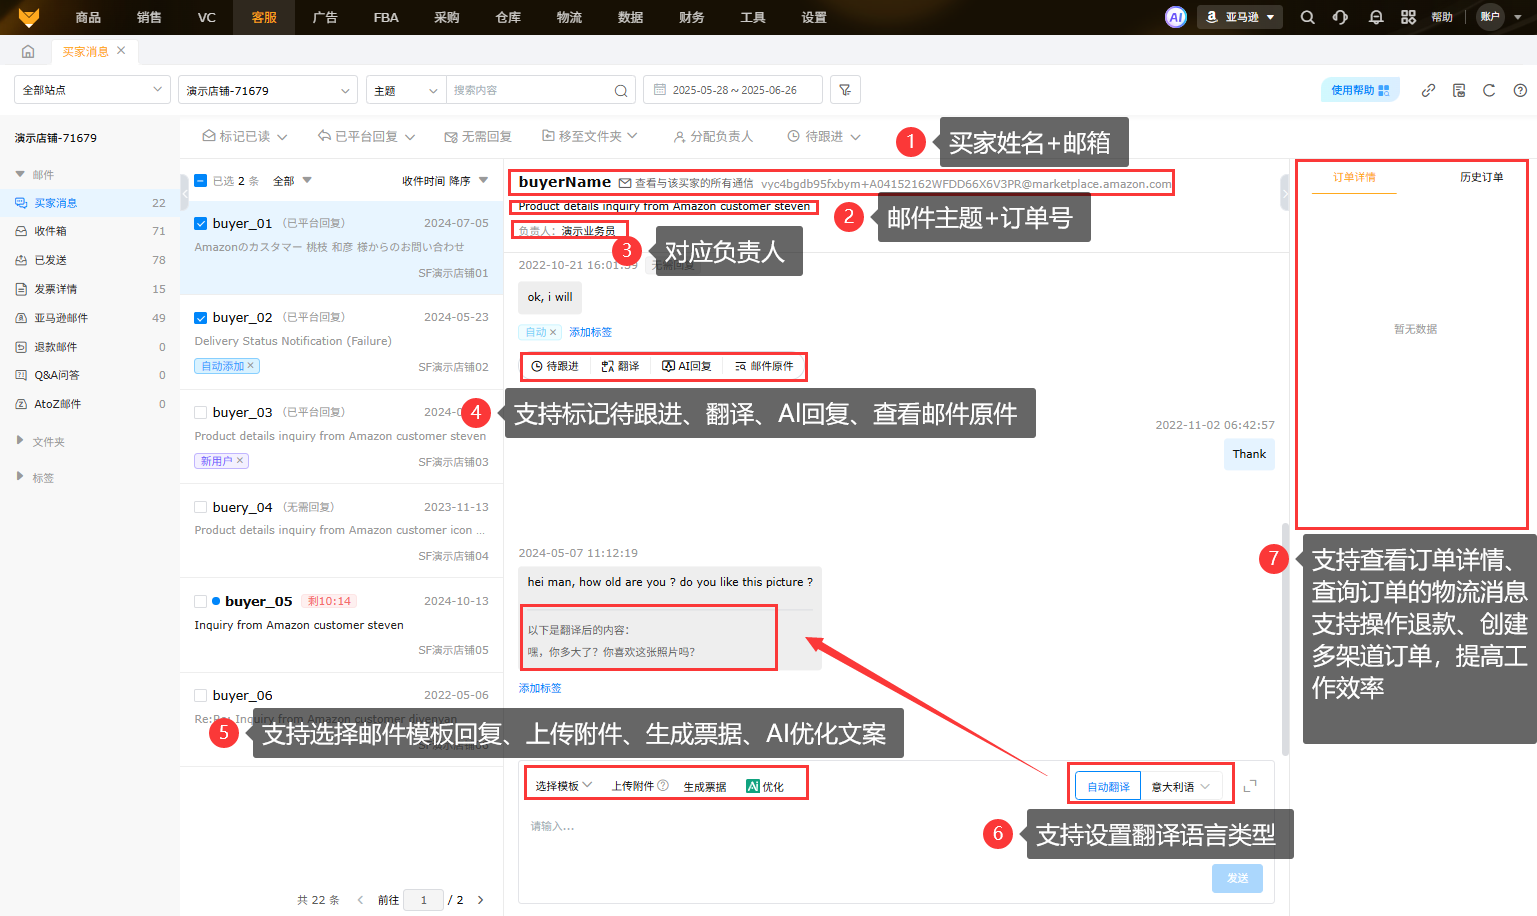Check the buyer_03 message checkbox
Viewport: 1537px width, 916px height.
click(x=200, y=412)
